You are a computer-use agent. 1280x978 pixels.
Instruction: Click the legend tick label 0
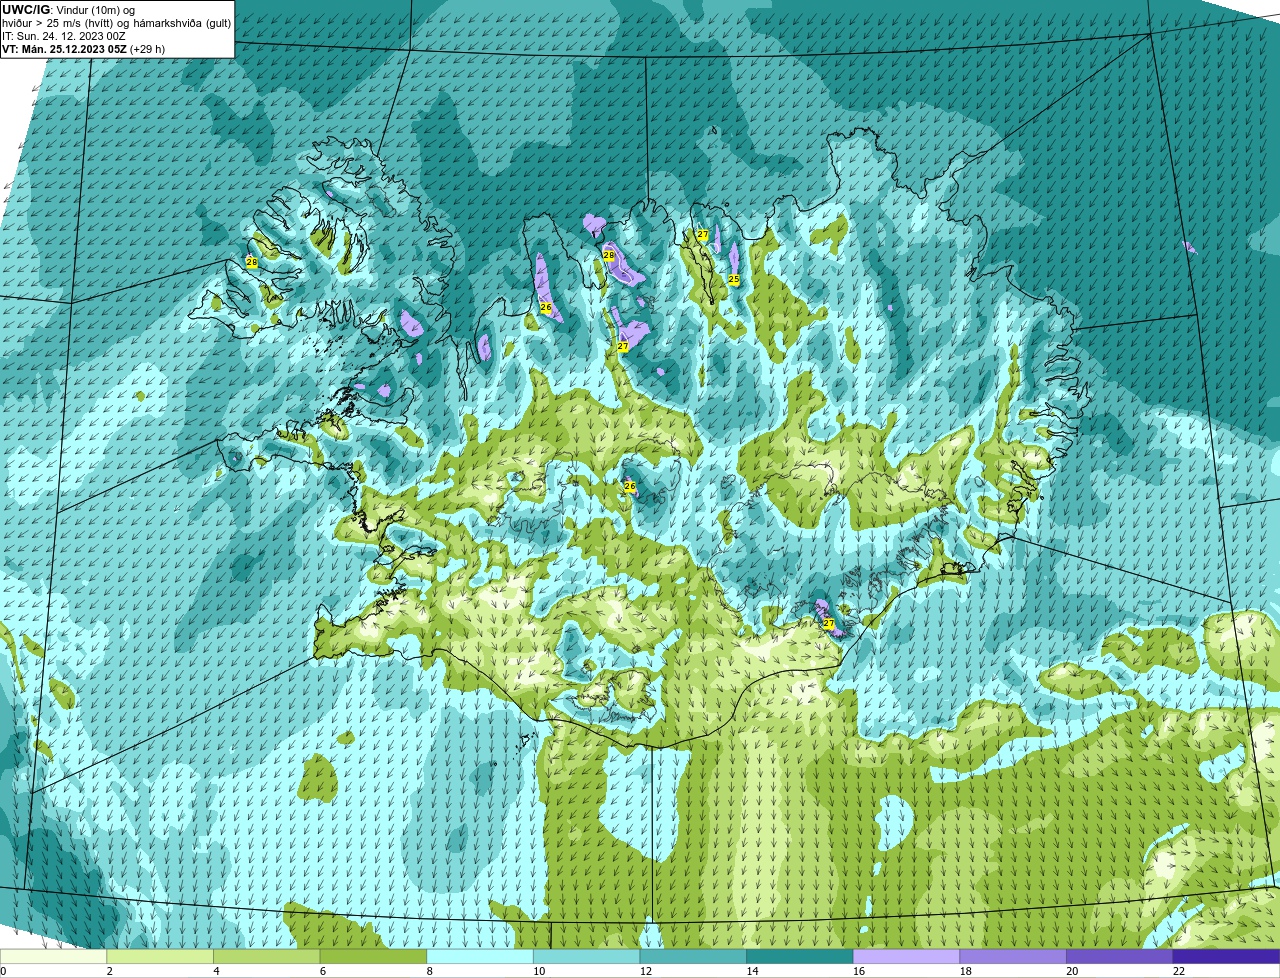pyautogui.click(x=3, y=971)
